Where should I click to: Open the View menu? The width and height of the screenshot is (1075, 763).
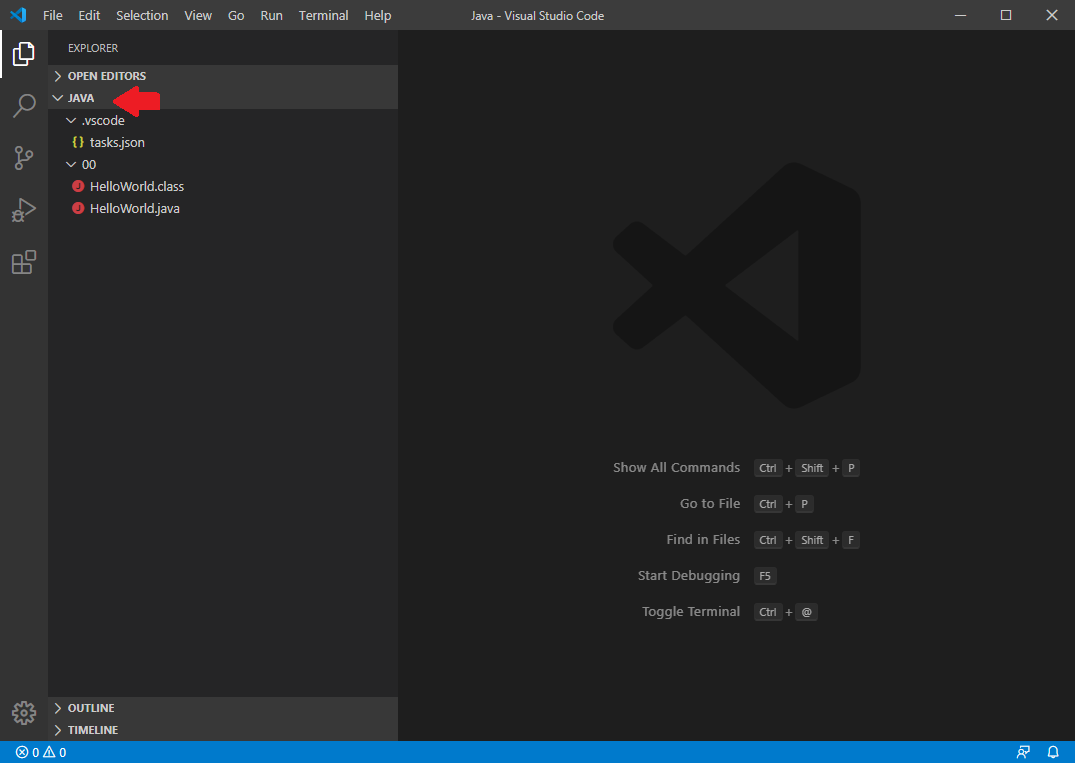coord(198,15)
